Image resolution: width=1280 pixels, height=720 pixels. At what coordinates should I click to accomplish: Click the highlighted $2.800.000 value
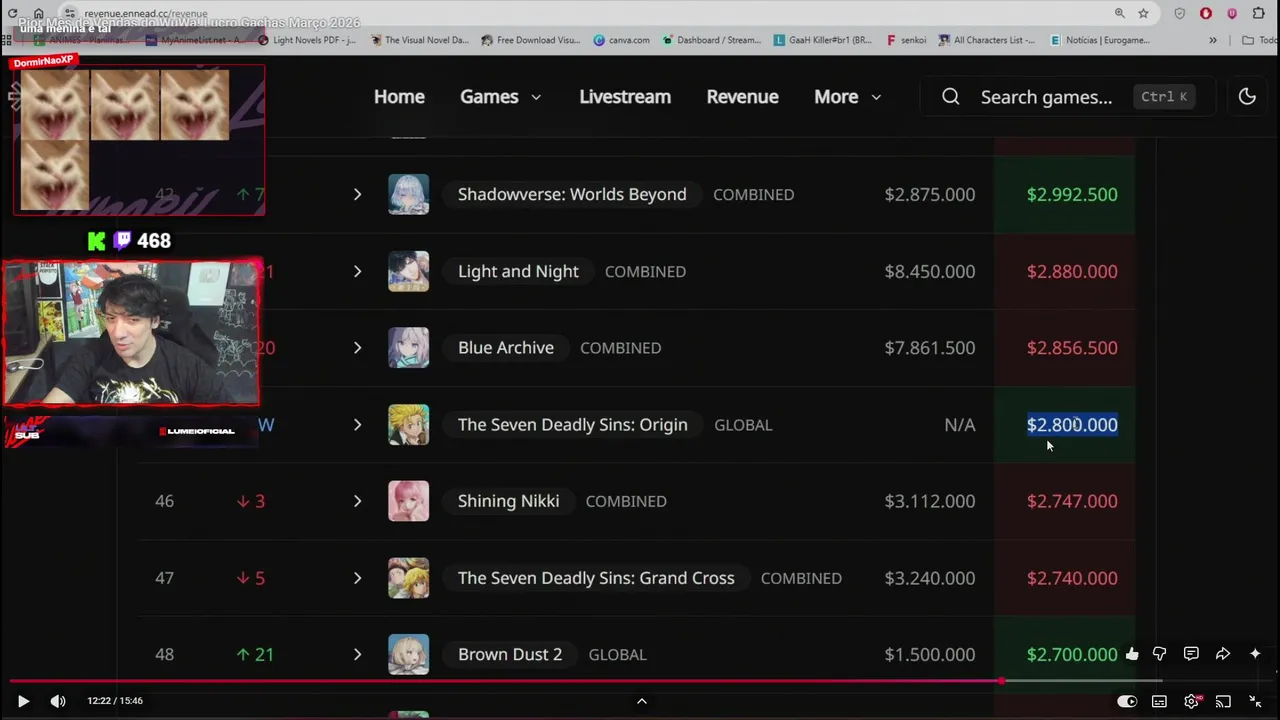[1072, 425]
